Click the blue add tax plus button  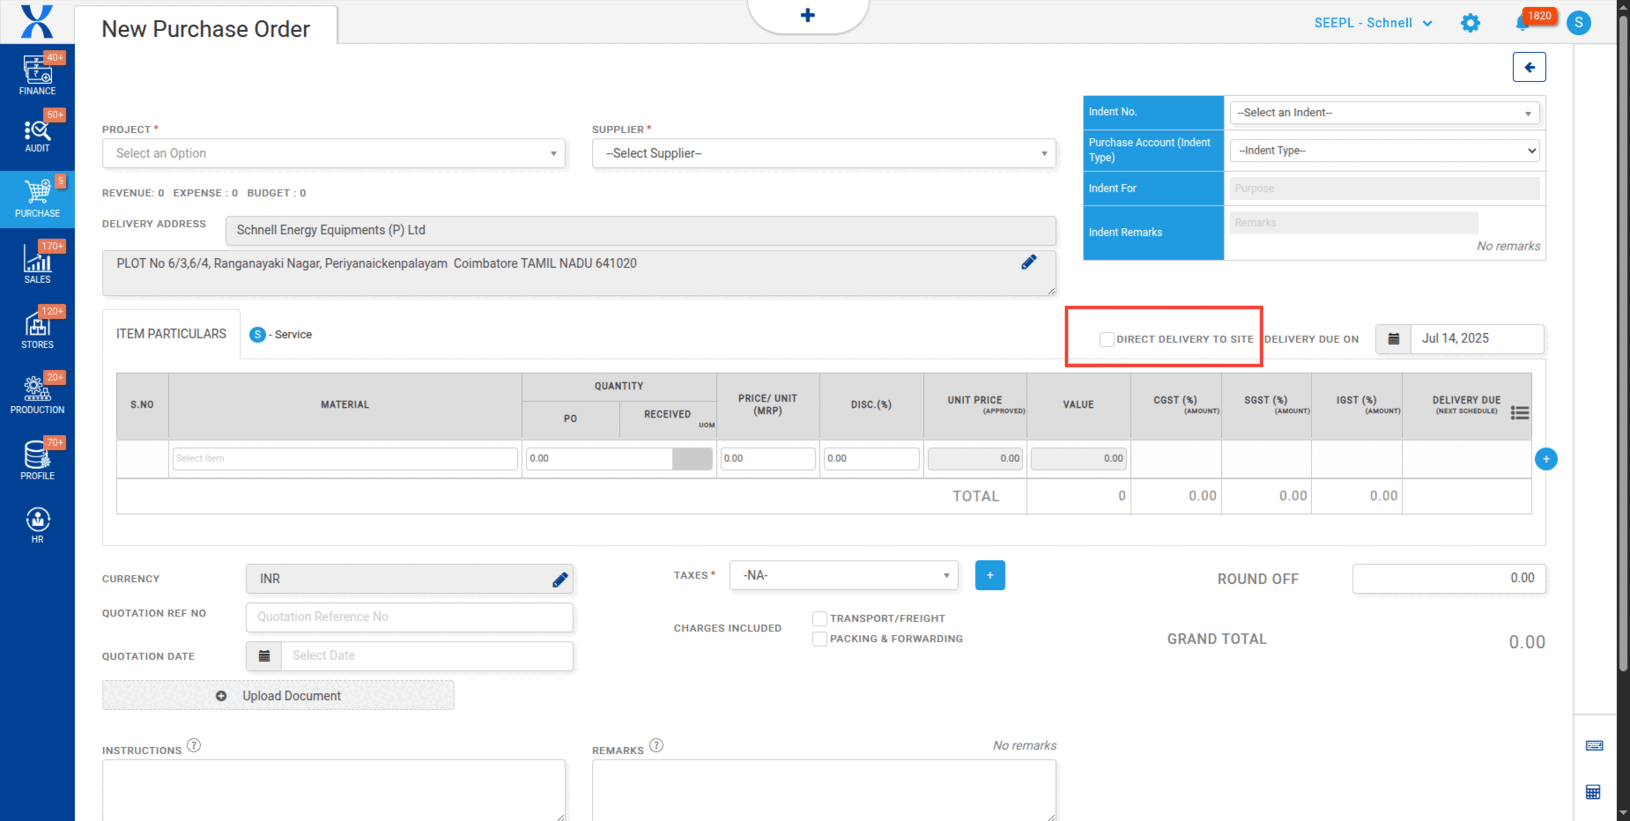pos(989,575)
